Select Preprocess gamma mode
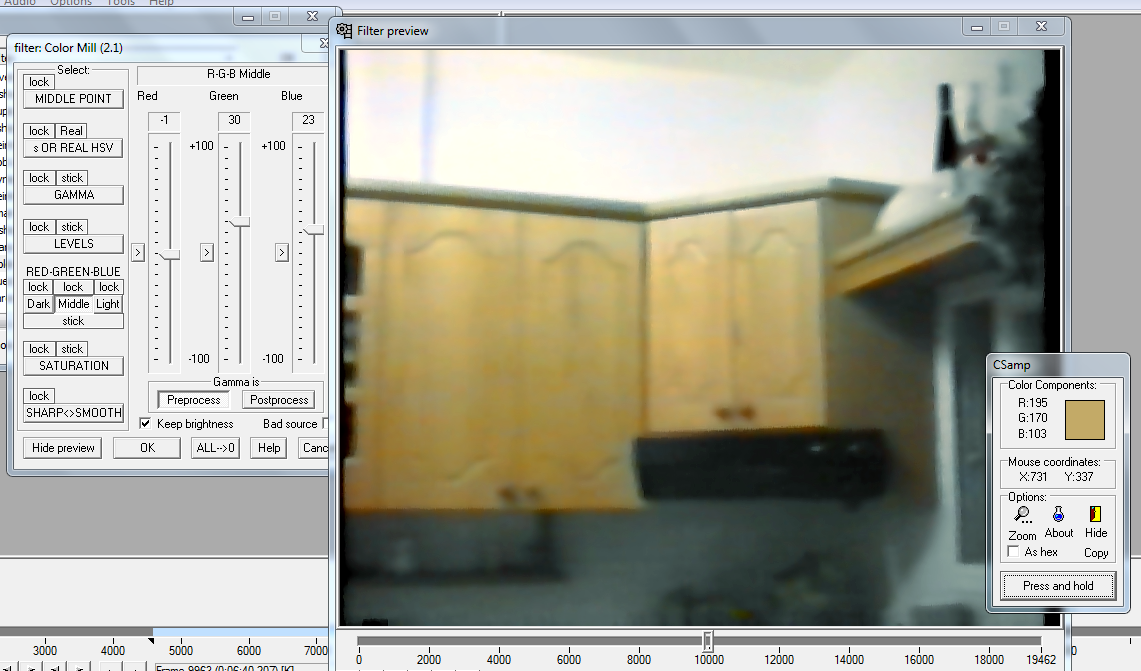This screenshot has height=671, width=1141. pyautogui.click(x=194, y=400)
